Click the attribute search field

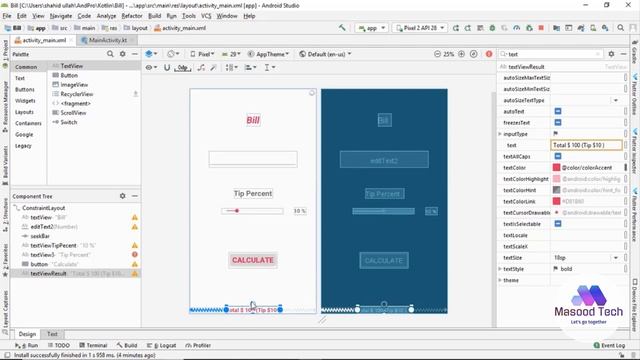pos(550,54)
